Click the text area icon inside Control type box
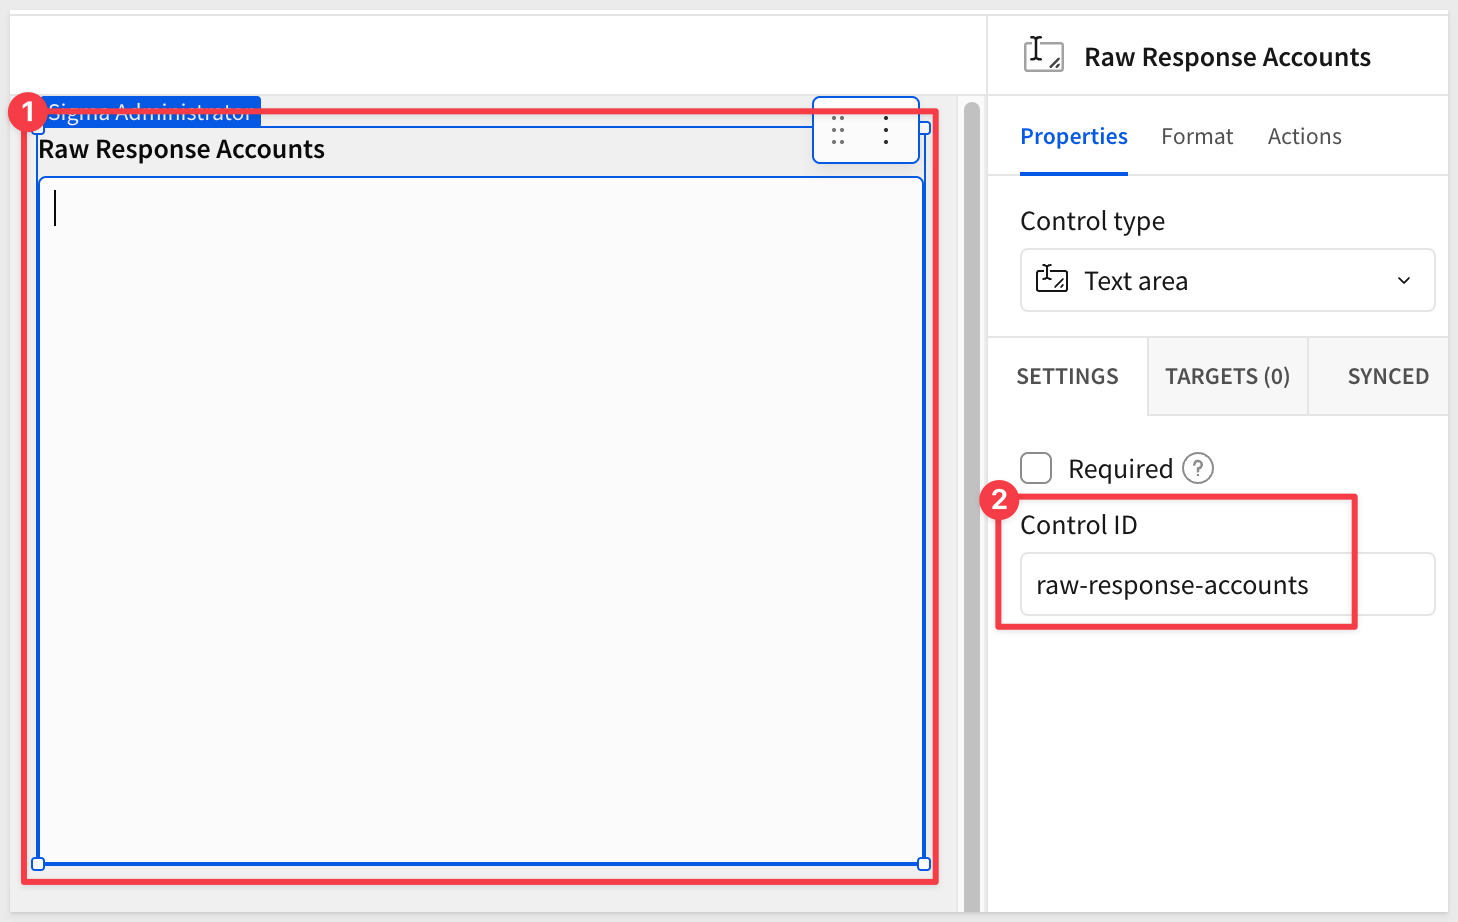 [1051, 280]
